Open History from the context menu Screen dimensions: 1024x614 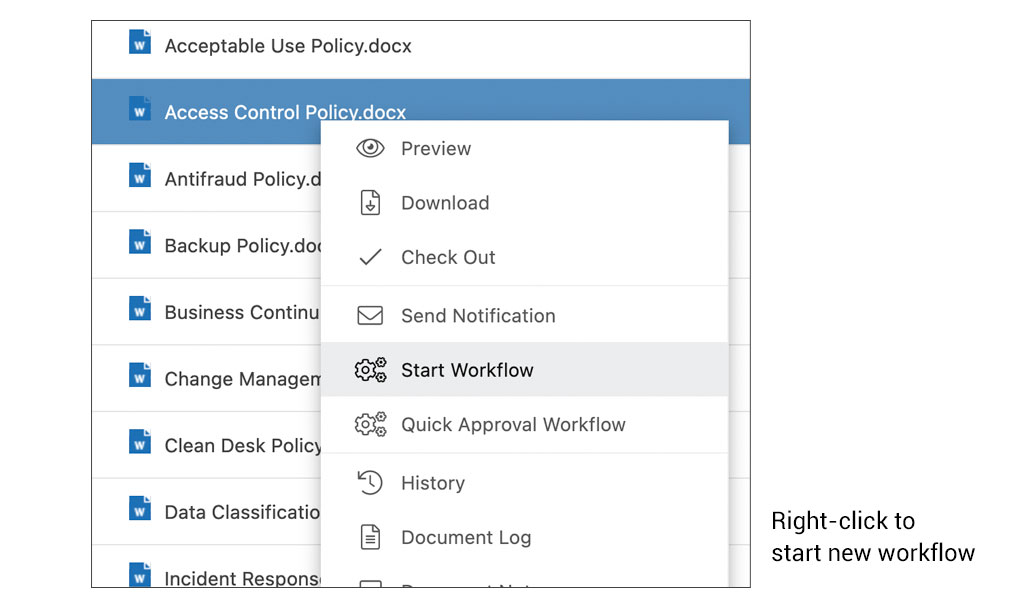(x=525, y=483)
